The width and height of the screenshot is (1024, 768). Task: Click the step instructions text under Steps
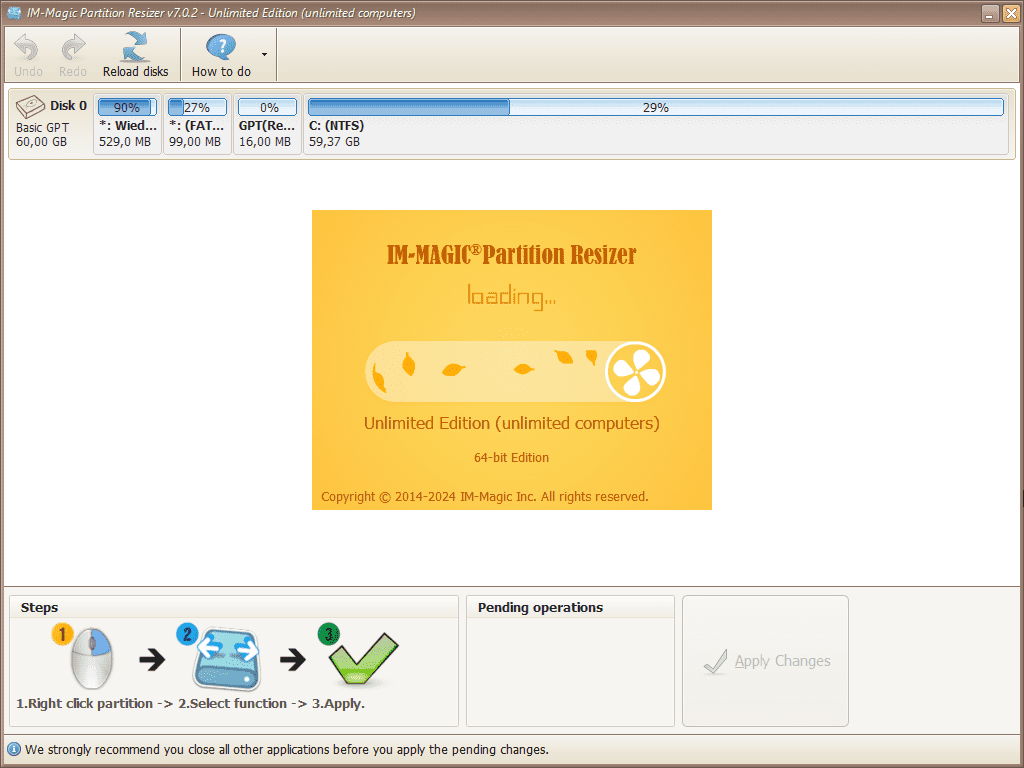191,703
